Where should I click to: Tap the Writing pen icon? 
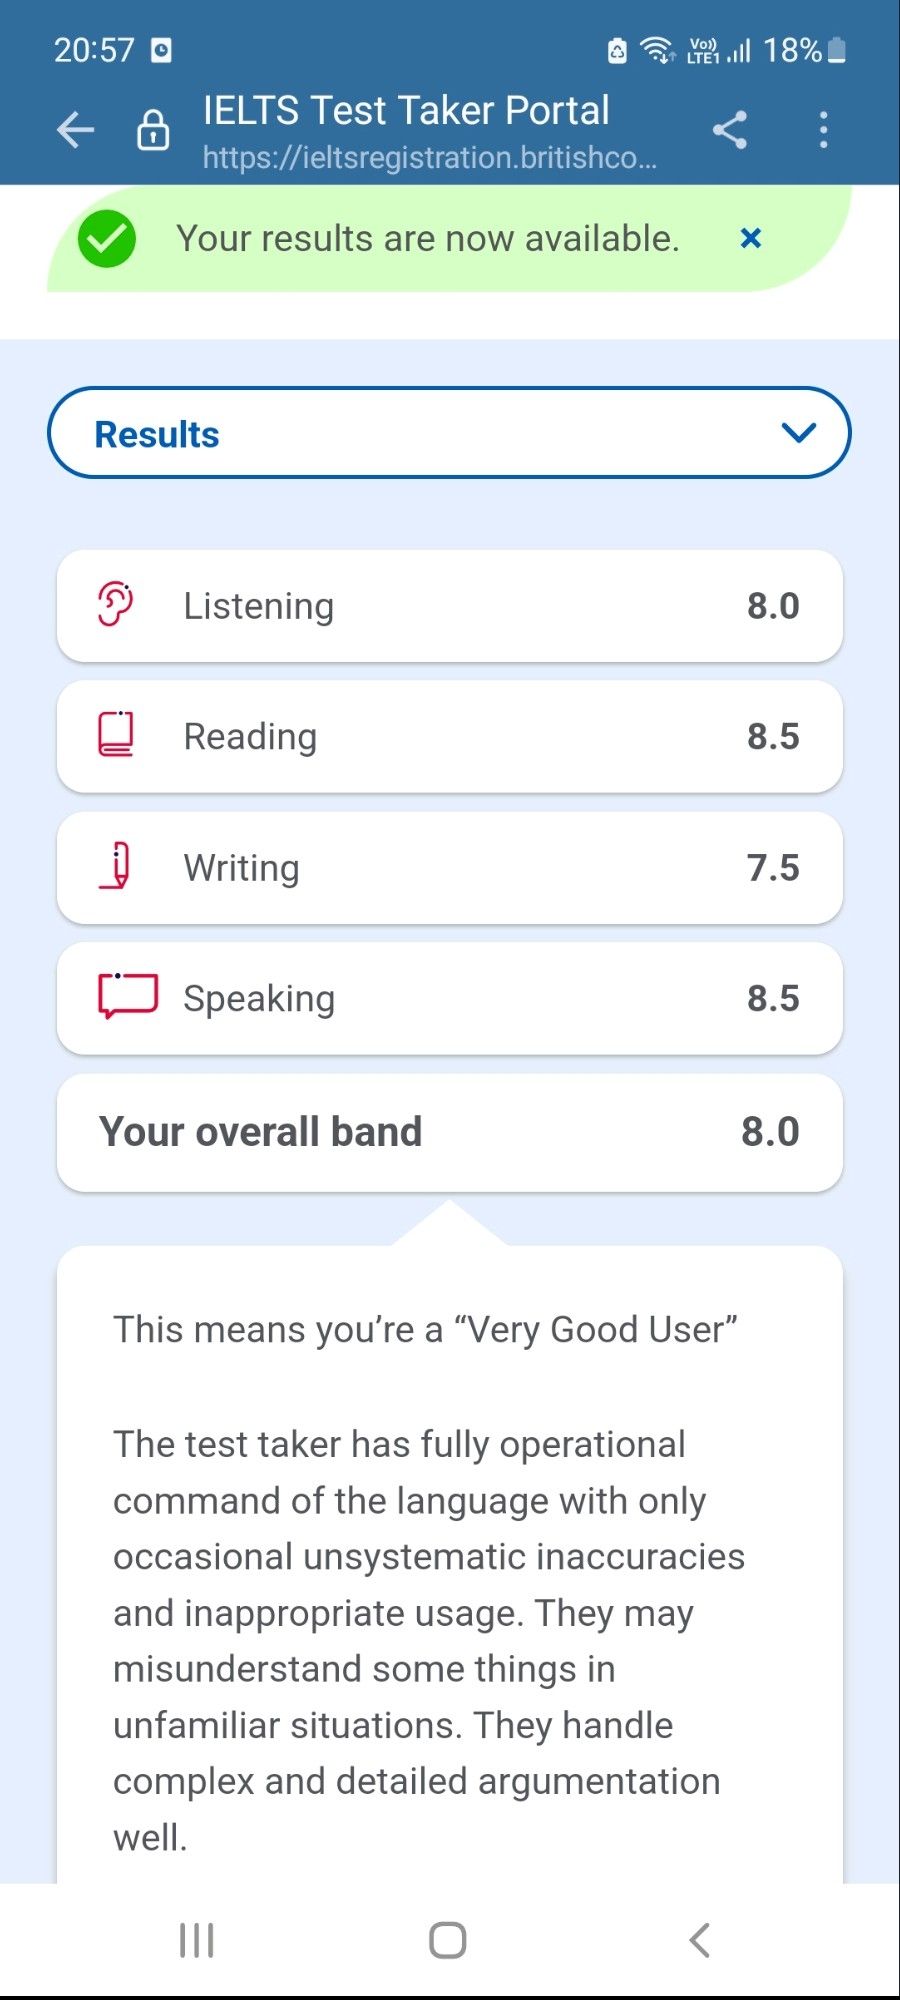tap(116, 866)
